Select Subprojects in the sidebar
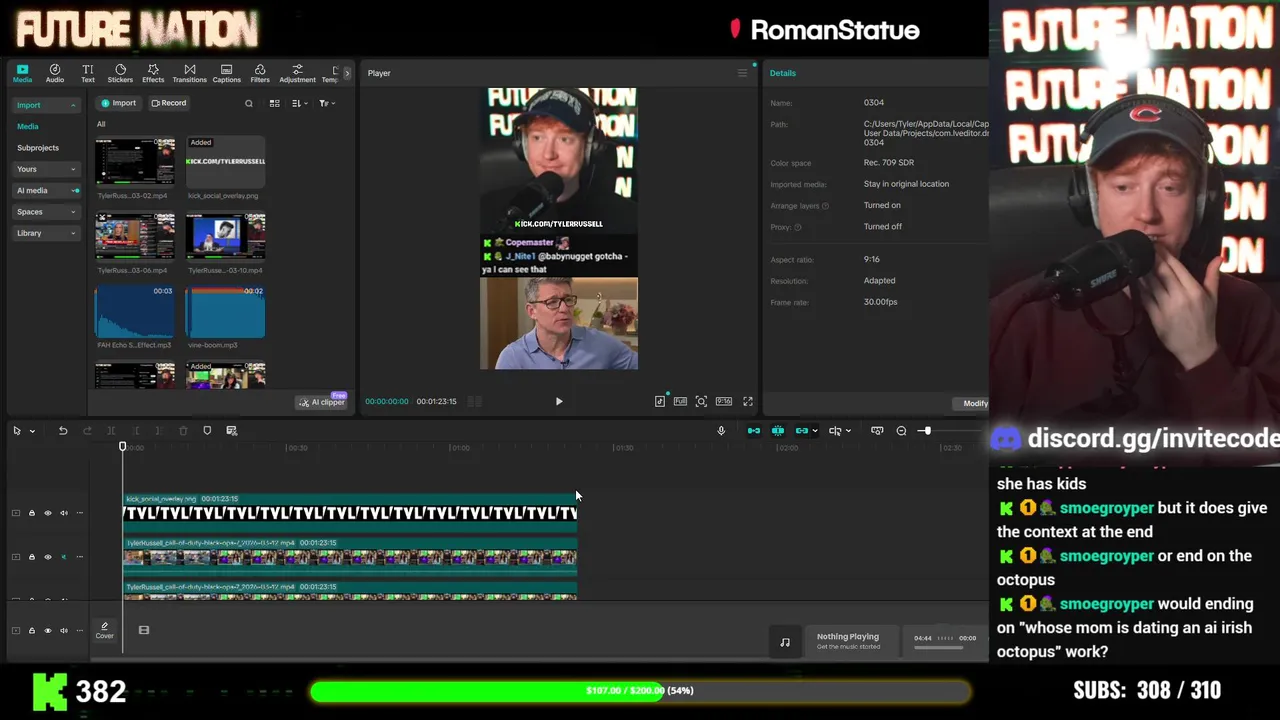Image resolution: width=1280 pixels, height=720 pixels. click(38, 148)
